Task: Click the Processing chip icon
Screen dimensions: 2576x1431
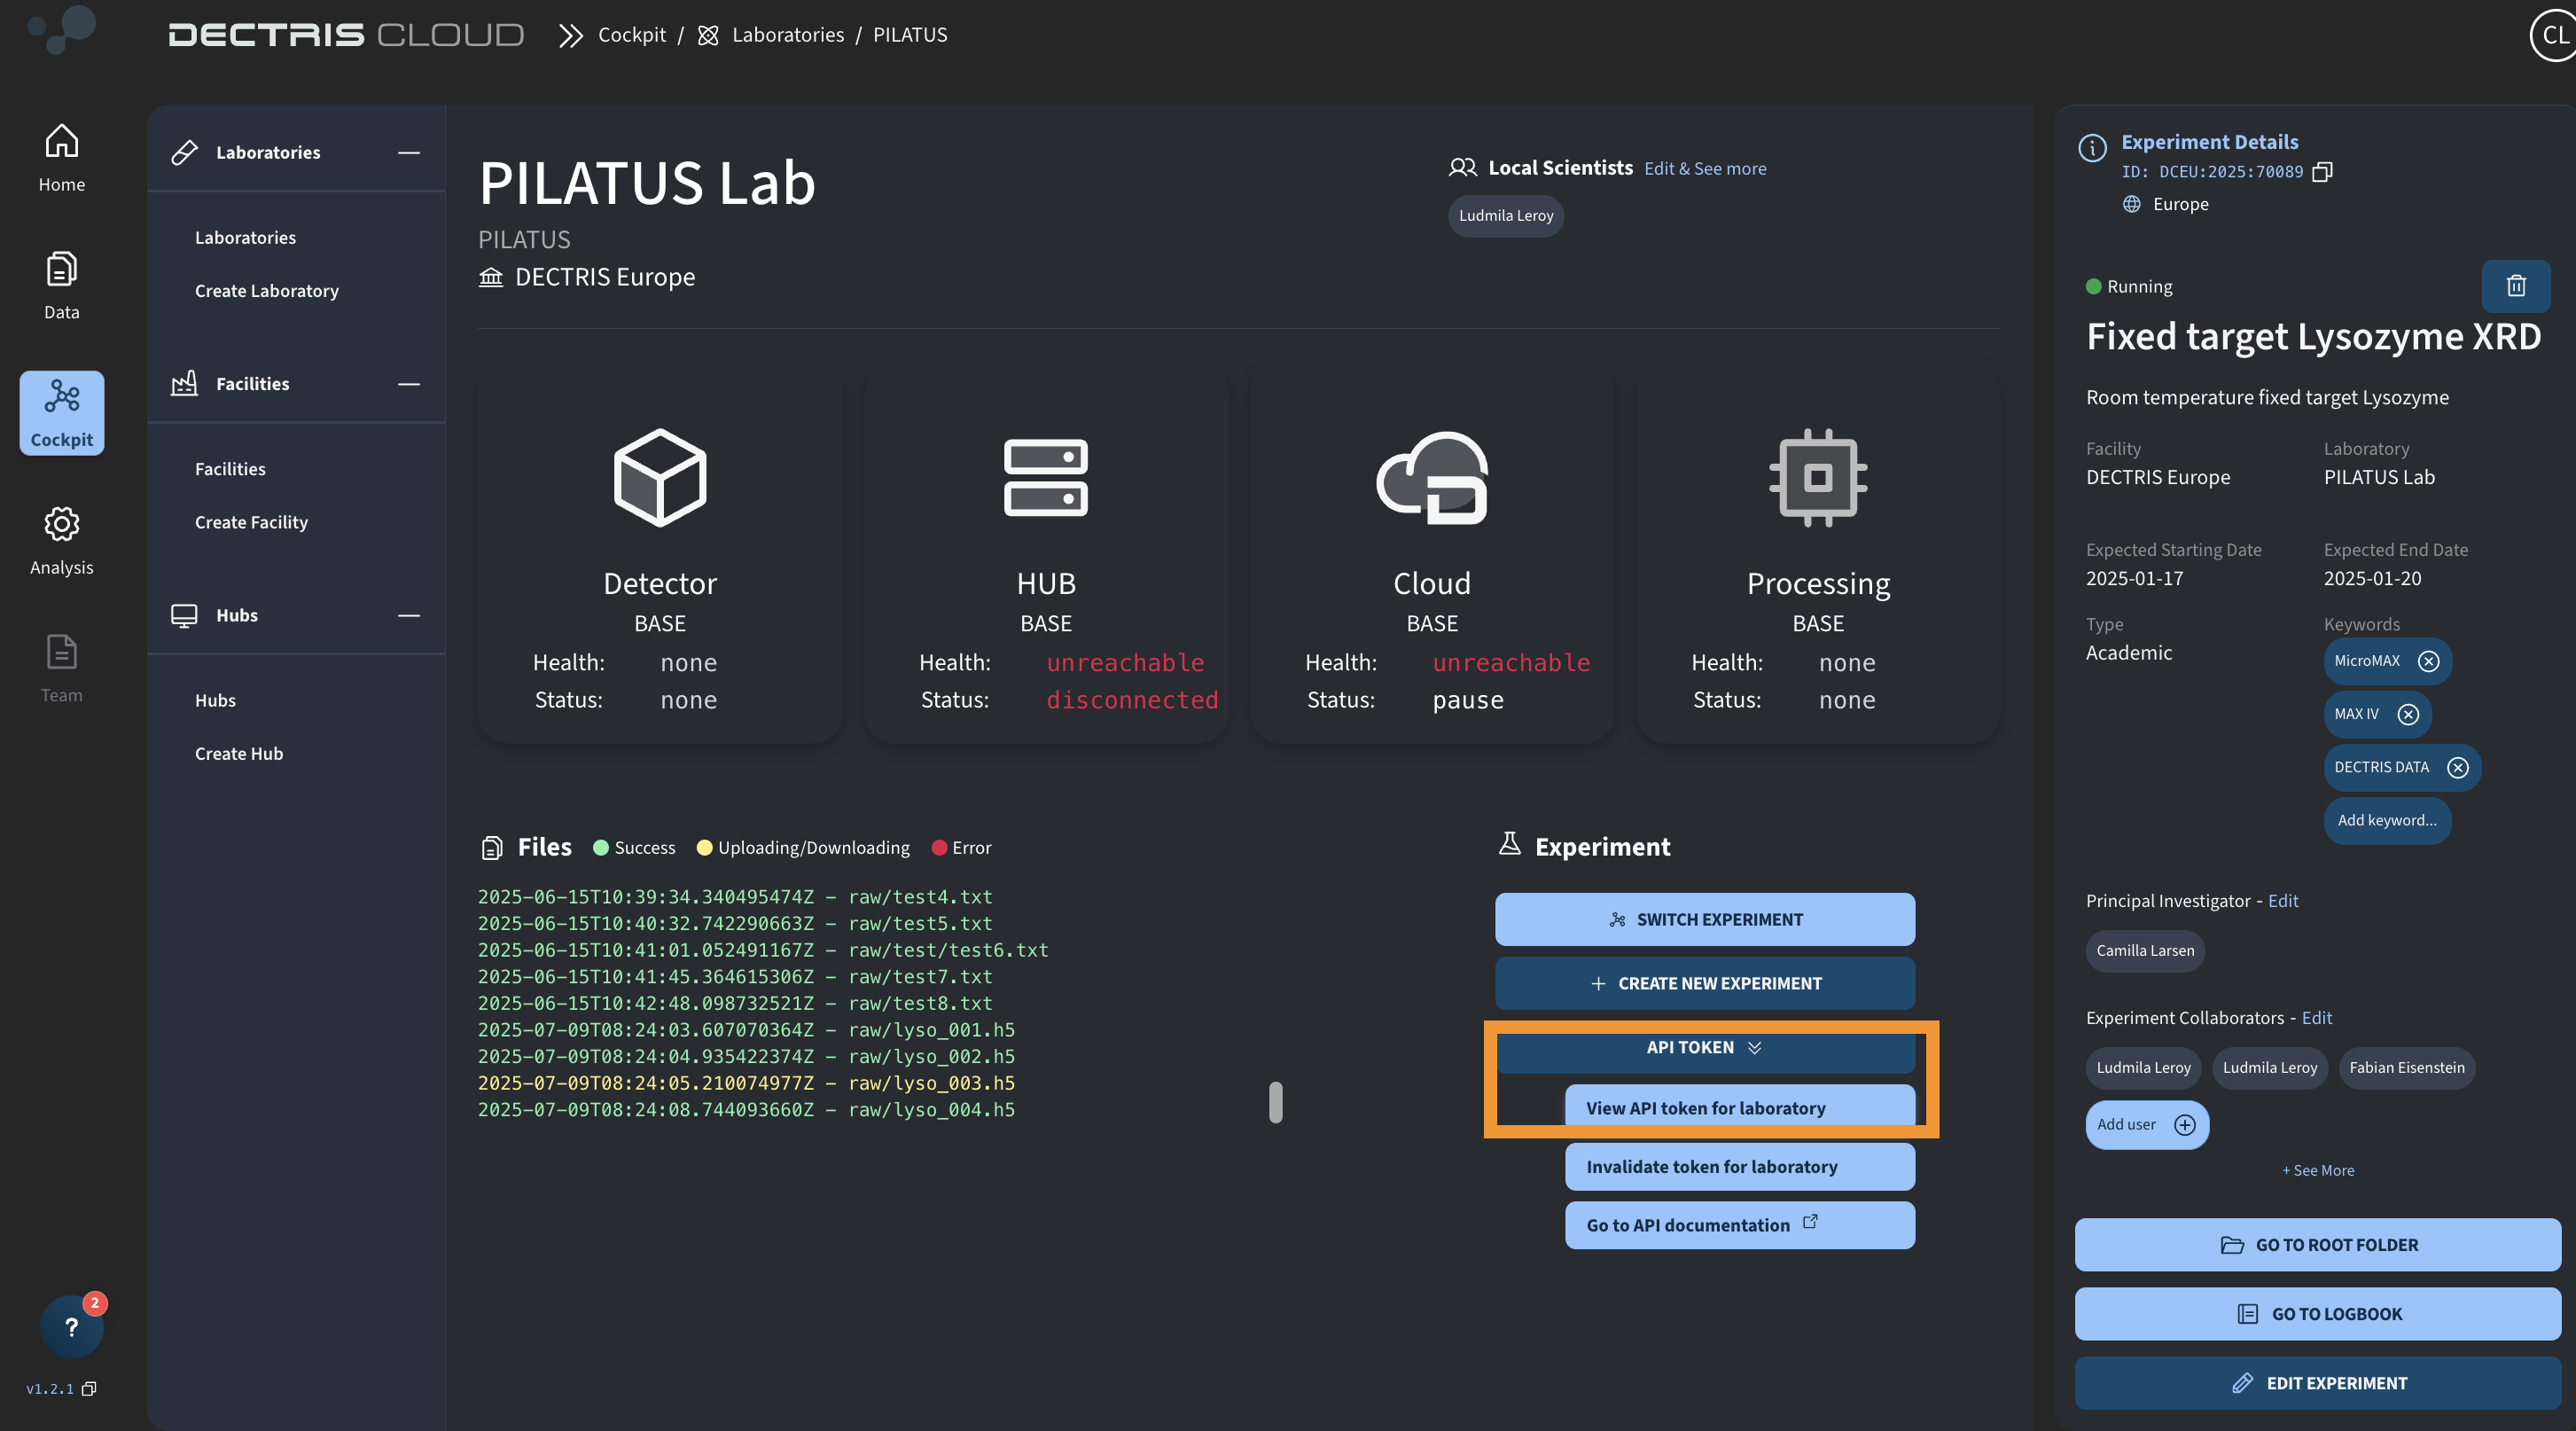Action: (1818, 477)
